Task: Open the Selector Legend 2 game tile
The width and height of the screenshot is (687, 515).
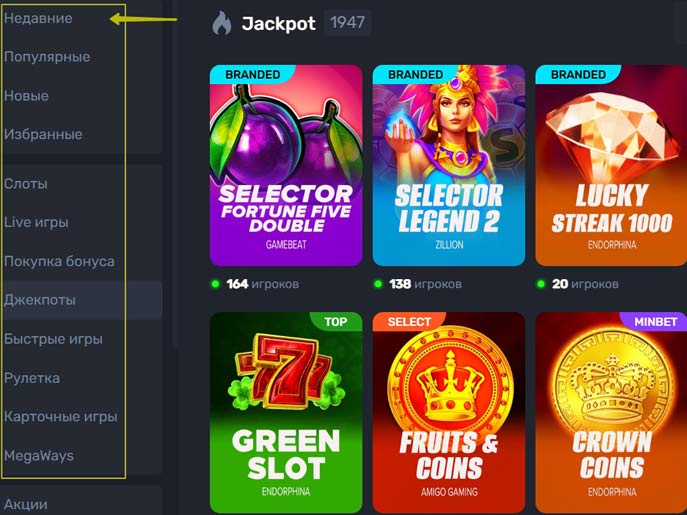Action: tap(449, 165)
